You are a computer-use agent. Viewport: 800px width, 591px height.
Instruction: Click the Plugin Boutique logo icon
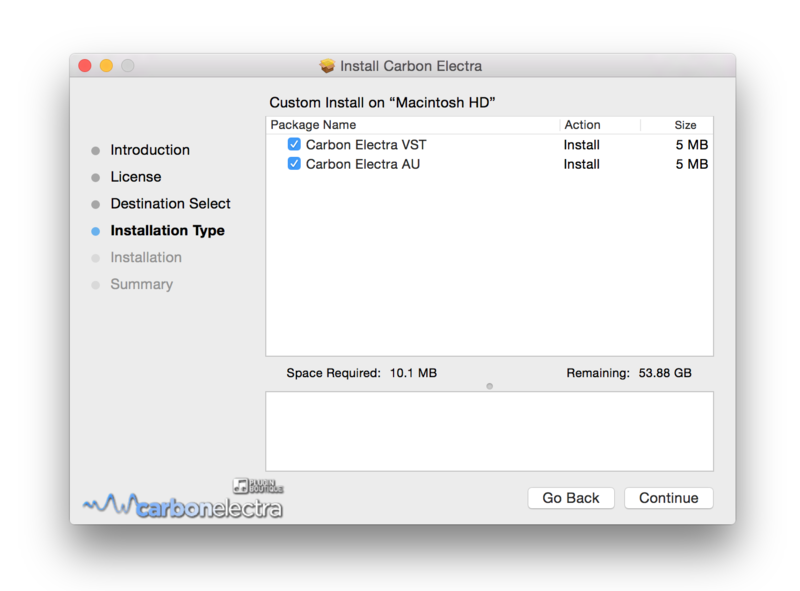pos(258,486)
